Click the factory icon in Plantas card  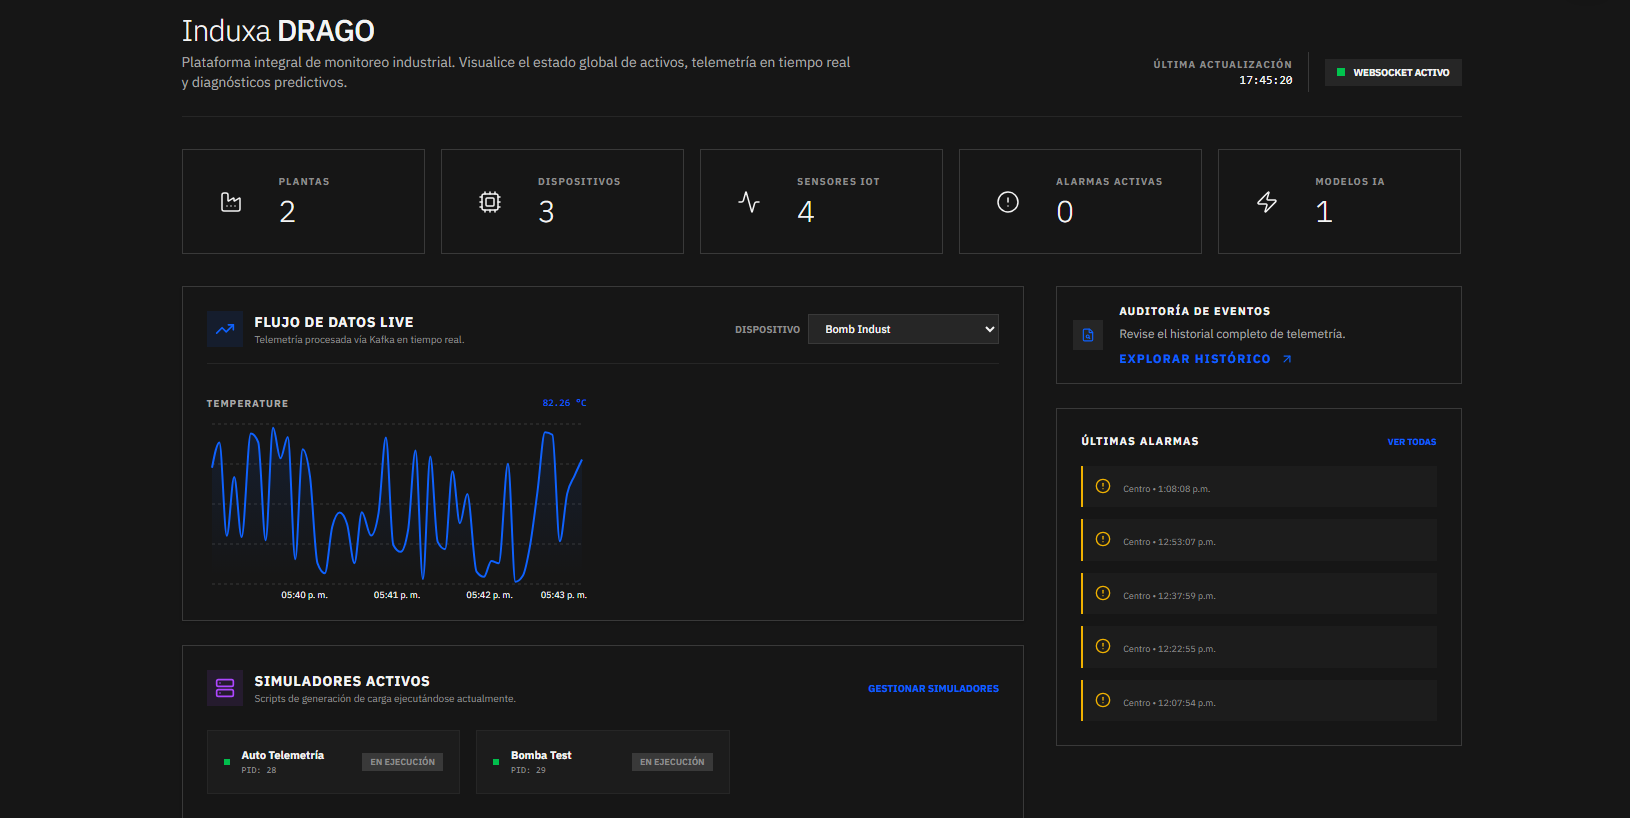231,202
